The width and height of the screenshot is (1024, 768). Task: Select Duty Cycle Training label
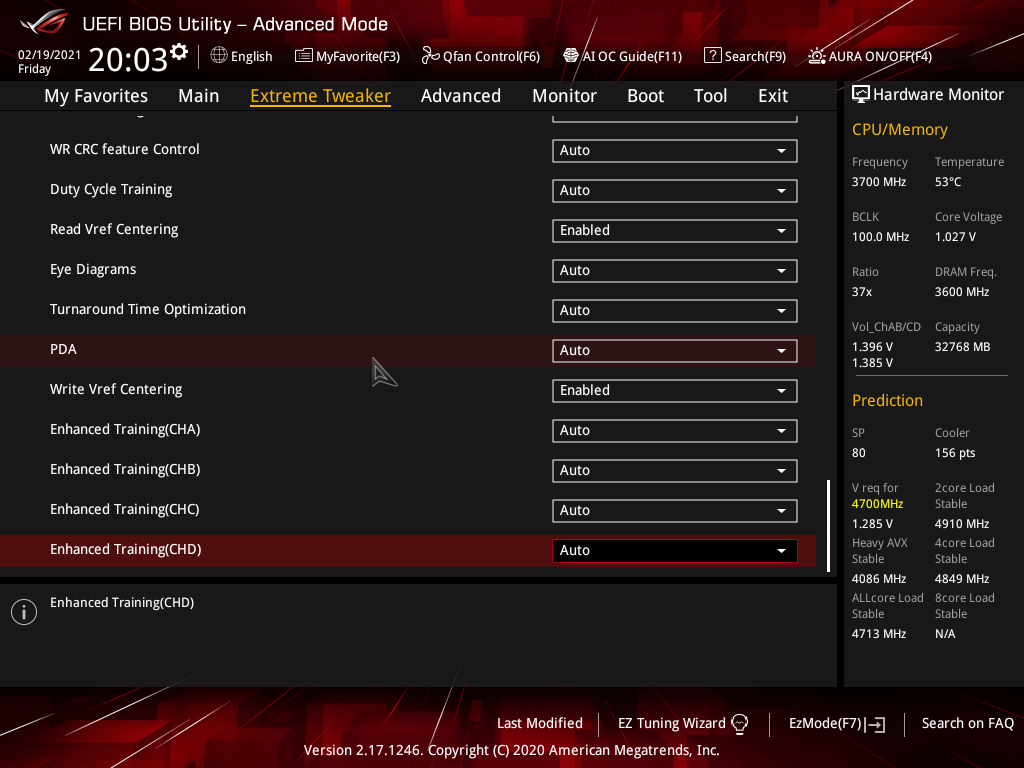click(x=111, y=189)
